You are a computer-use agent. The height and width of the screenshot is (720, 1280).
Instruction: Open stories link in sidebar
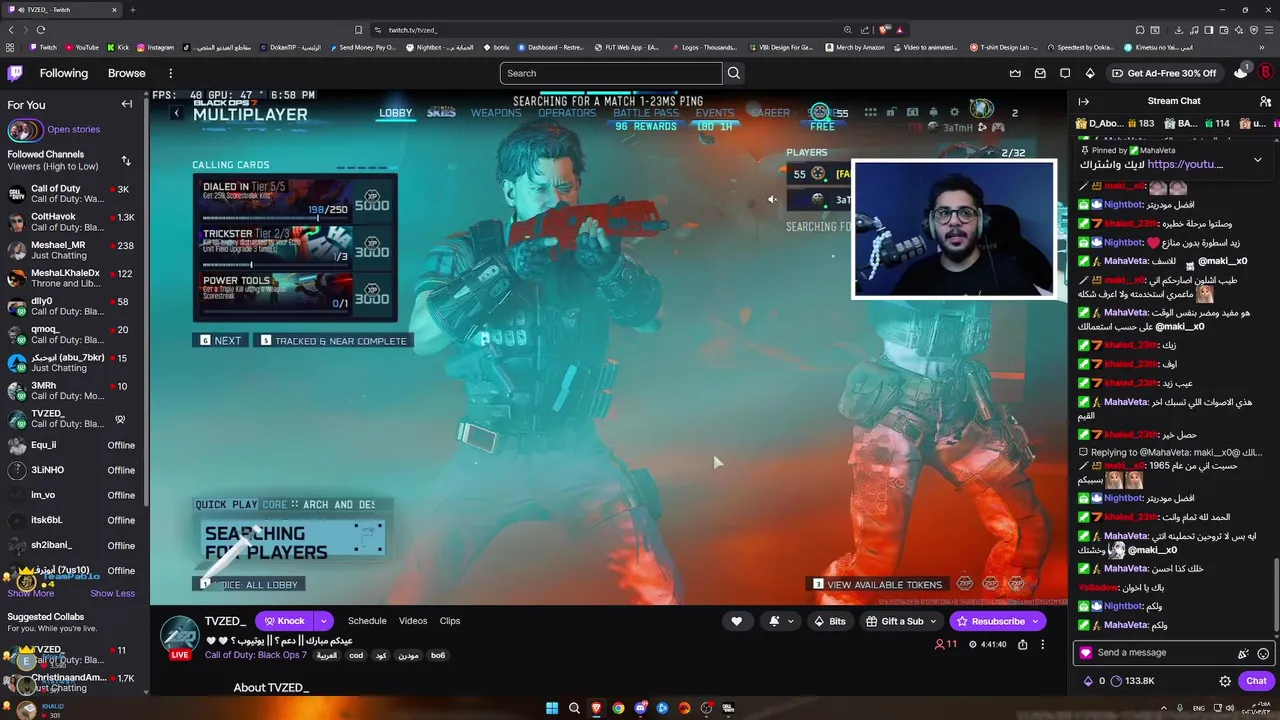coord(74,129)
